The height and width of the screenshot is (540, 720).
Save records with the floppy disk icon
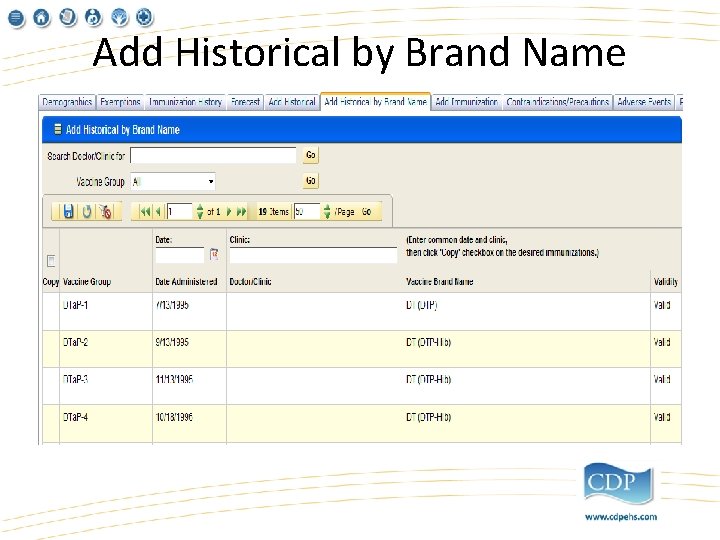(x=68, y=212)
